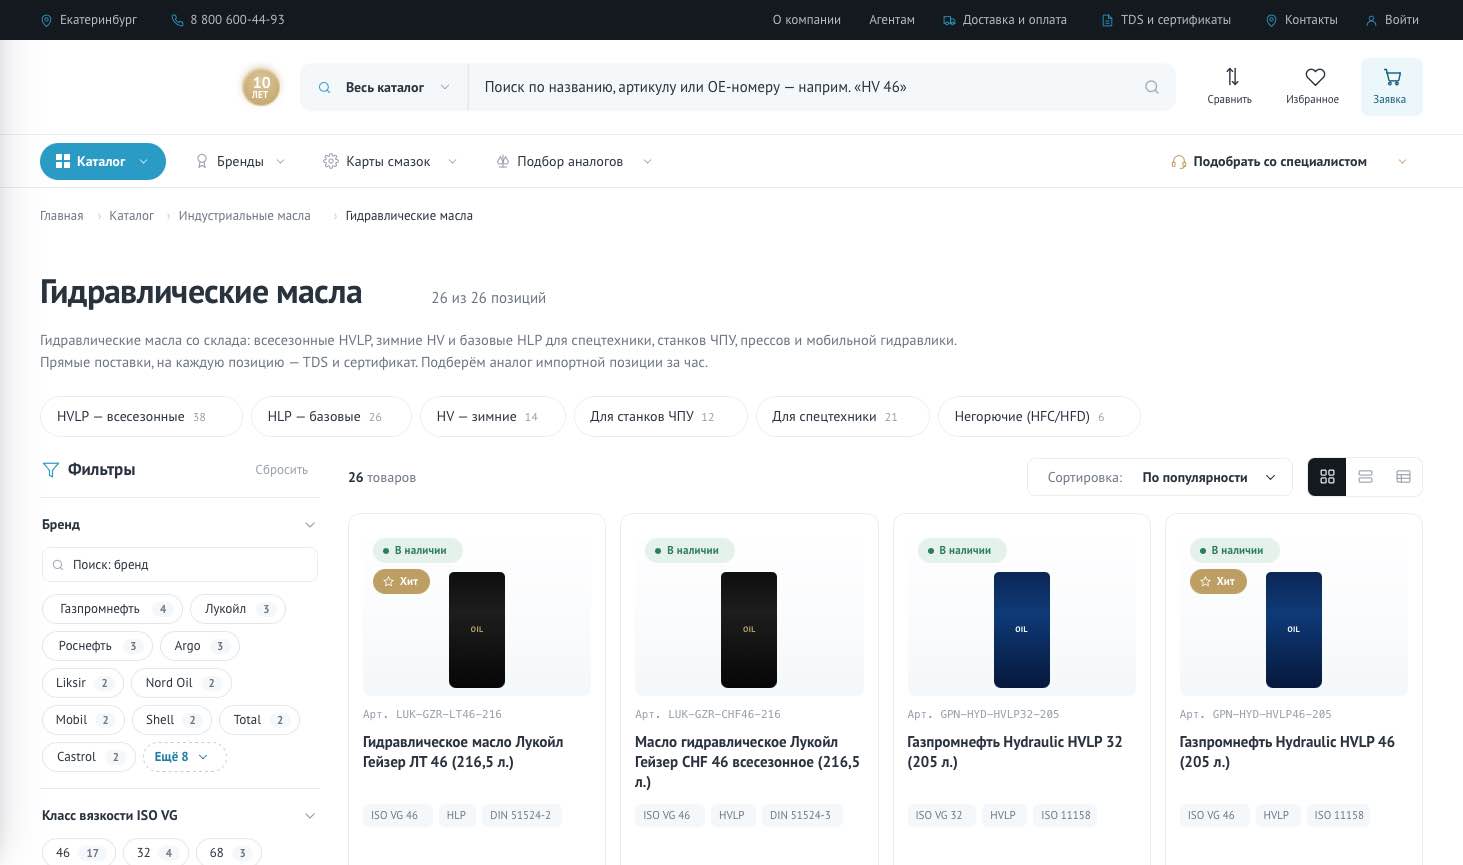
Task: Click the Хит badge on Газпромнефть HVLP 46
Action: point(1218,581)
